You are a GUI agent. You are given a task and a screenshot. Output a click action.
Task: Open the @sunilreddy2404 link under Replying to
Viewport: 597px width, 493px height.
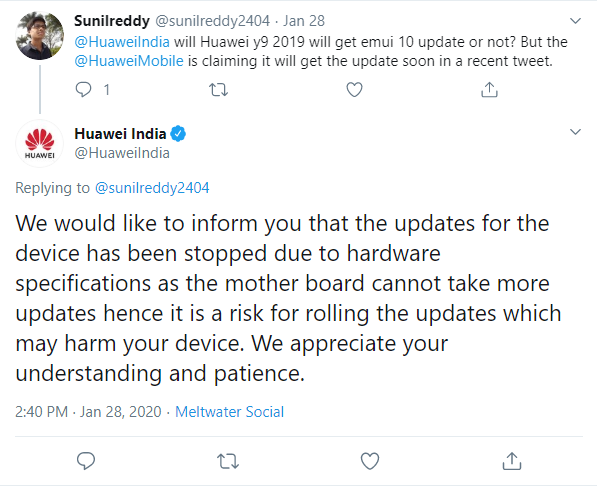point(152,188)
